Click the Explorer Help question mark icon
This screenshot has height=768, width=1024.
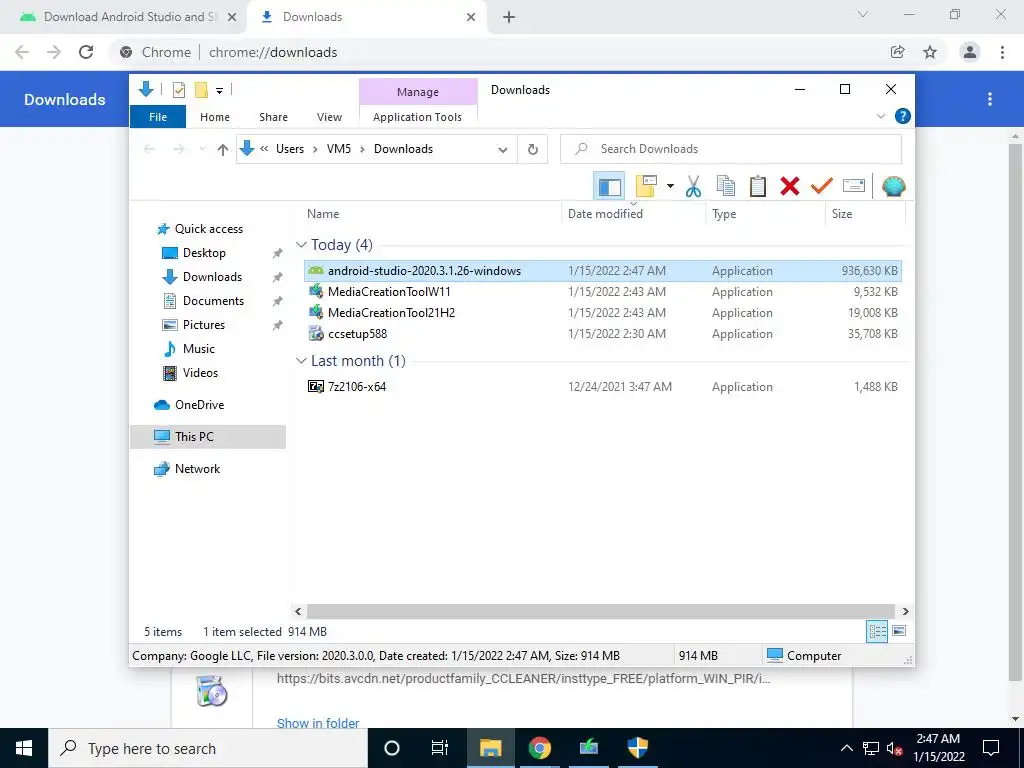point(903,116)
